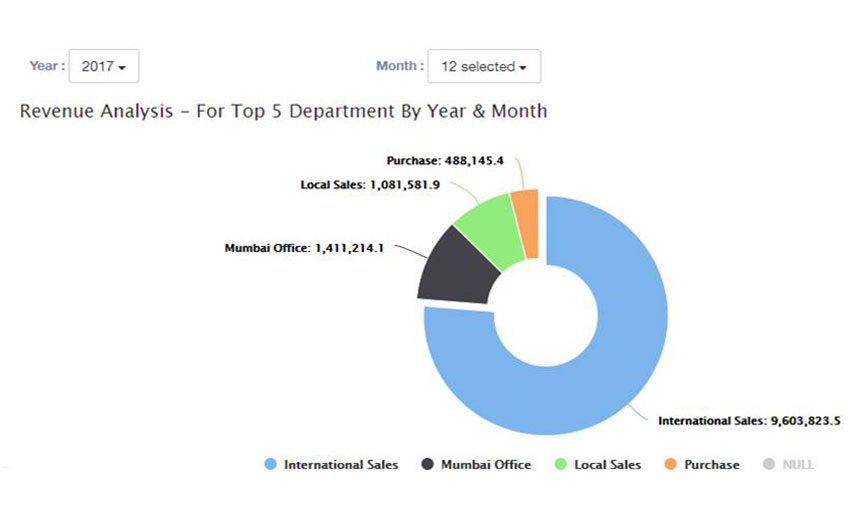Screen dimensions: 857x517
Task: Toggle International Sales series via legend text
Action: coord(340,465)
